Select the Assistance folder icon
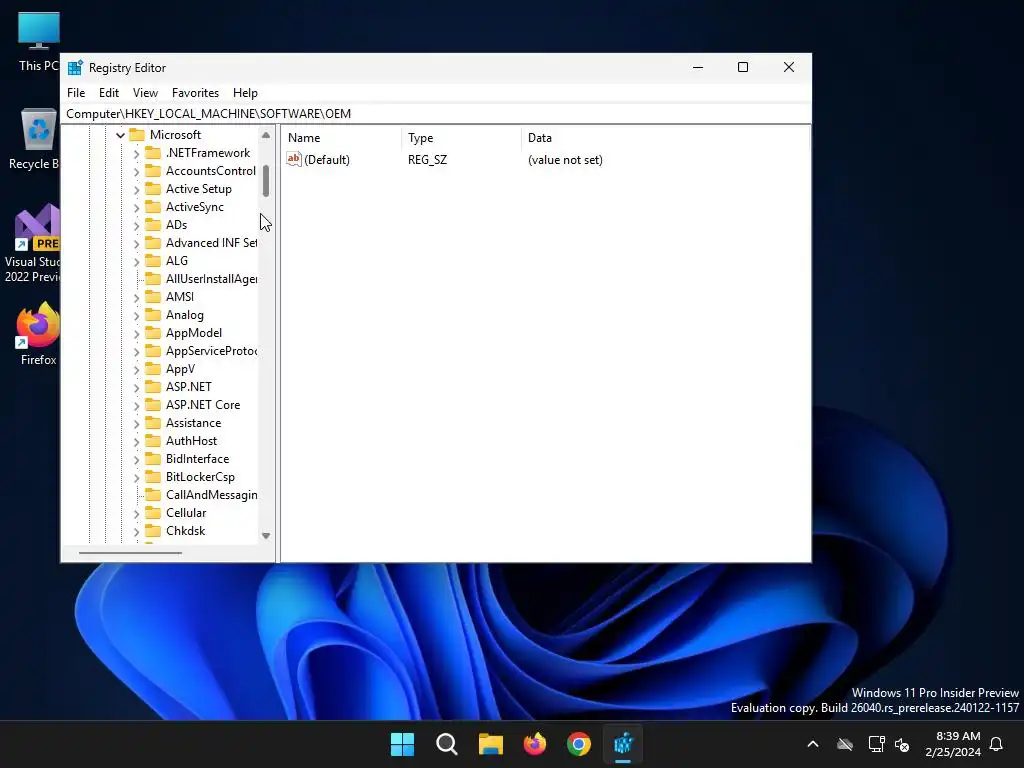Image resolution: width=1024 pixels, height=768 pixels. pyautogui.click(x=153, y=423)
